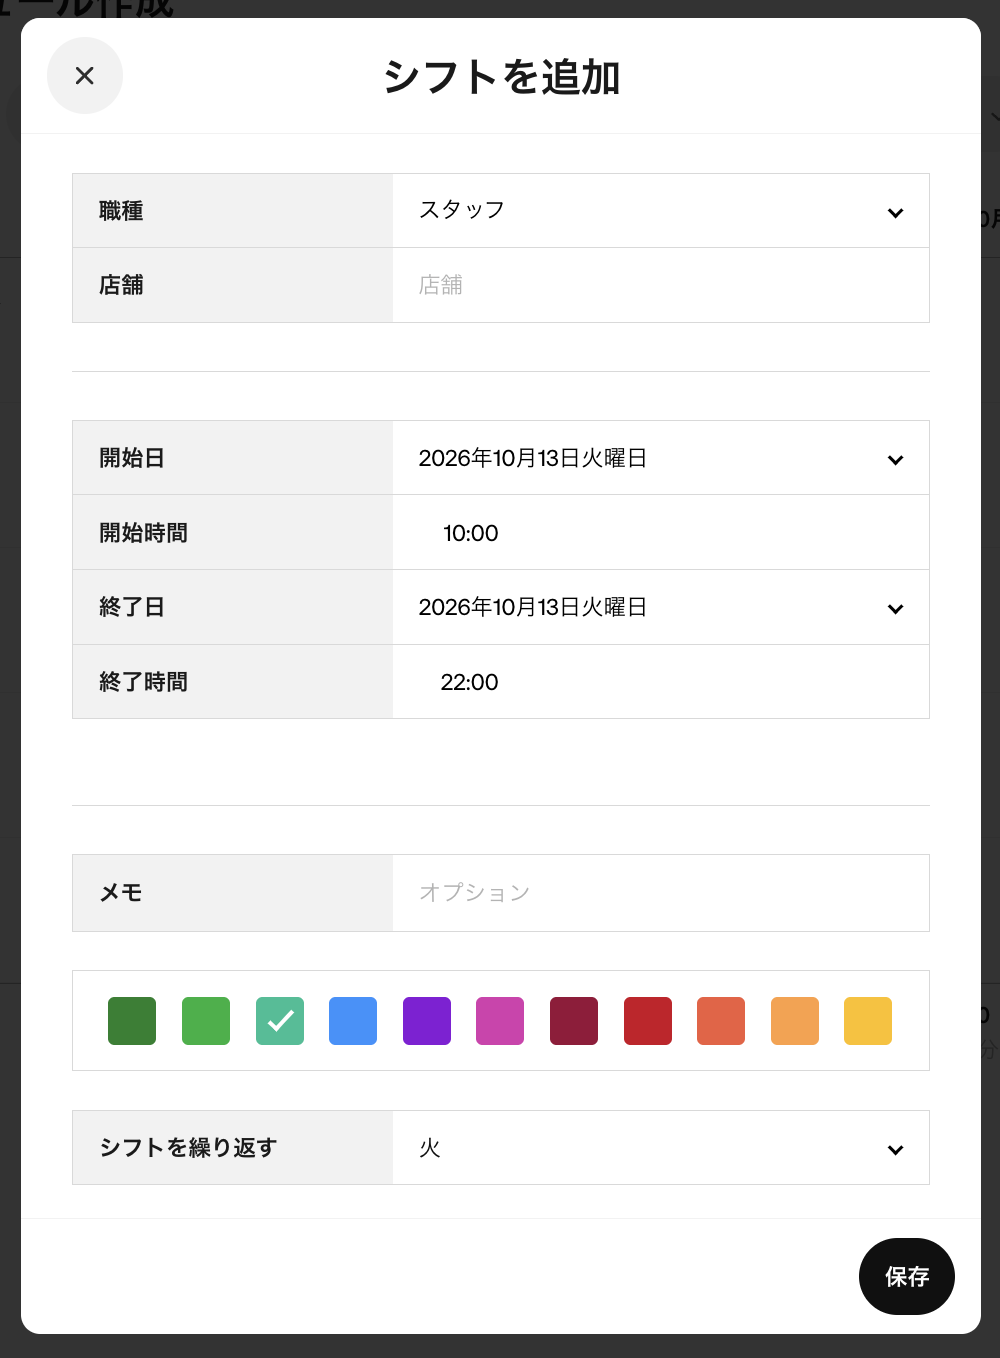Viewport: 1000px width, 1358px height.
Task: Open the 職種 dropdown showing スタッフ
Action: pos(661,211)
